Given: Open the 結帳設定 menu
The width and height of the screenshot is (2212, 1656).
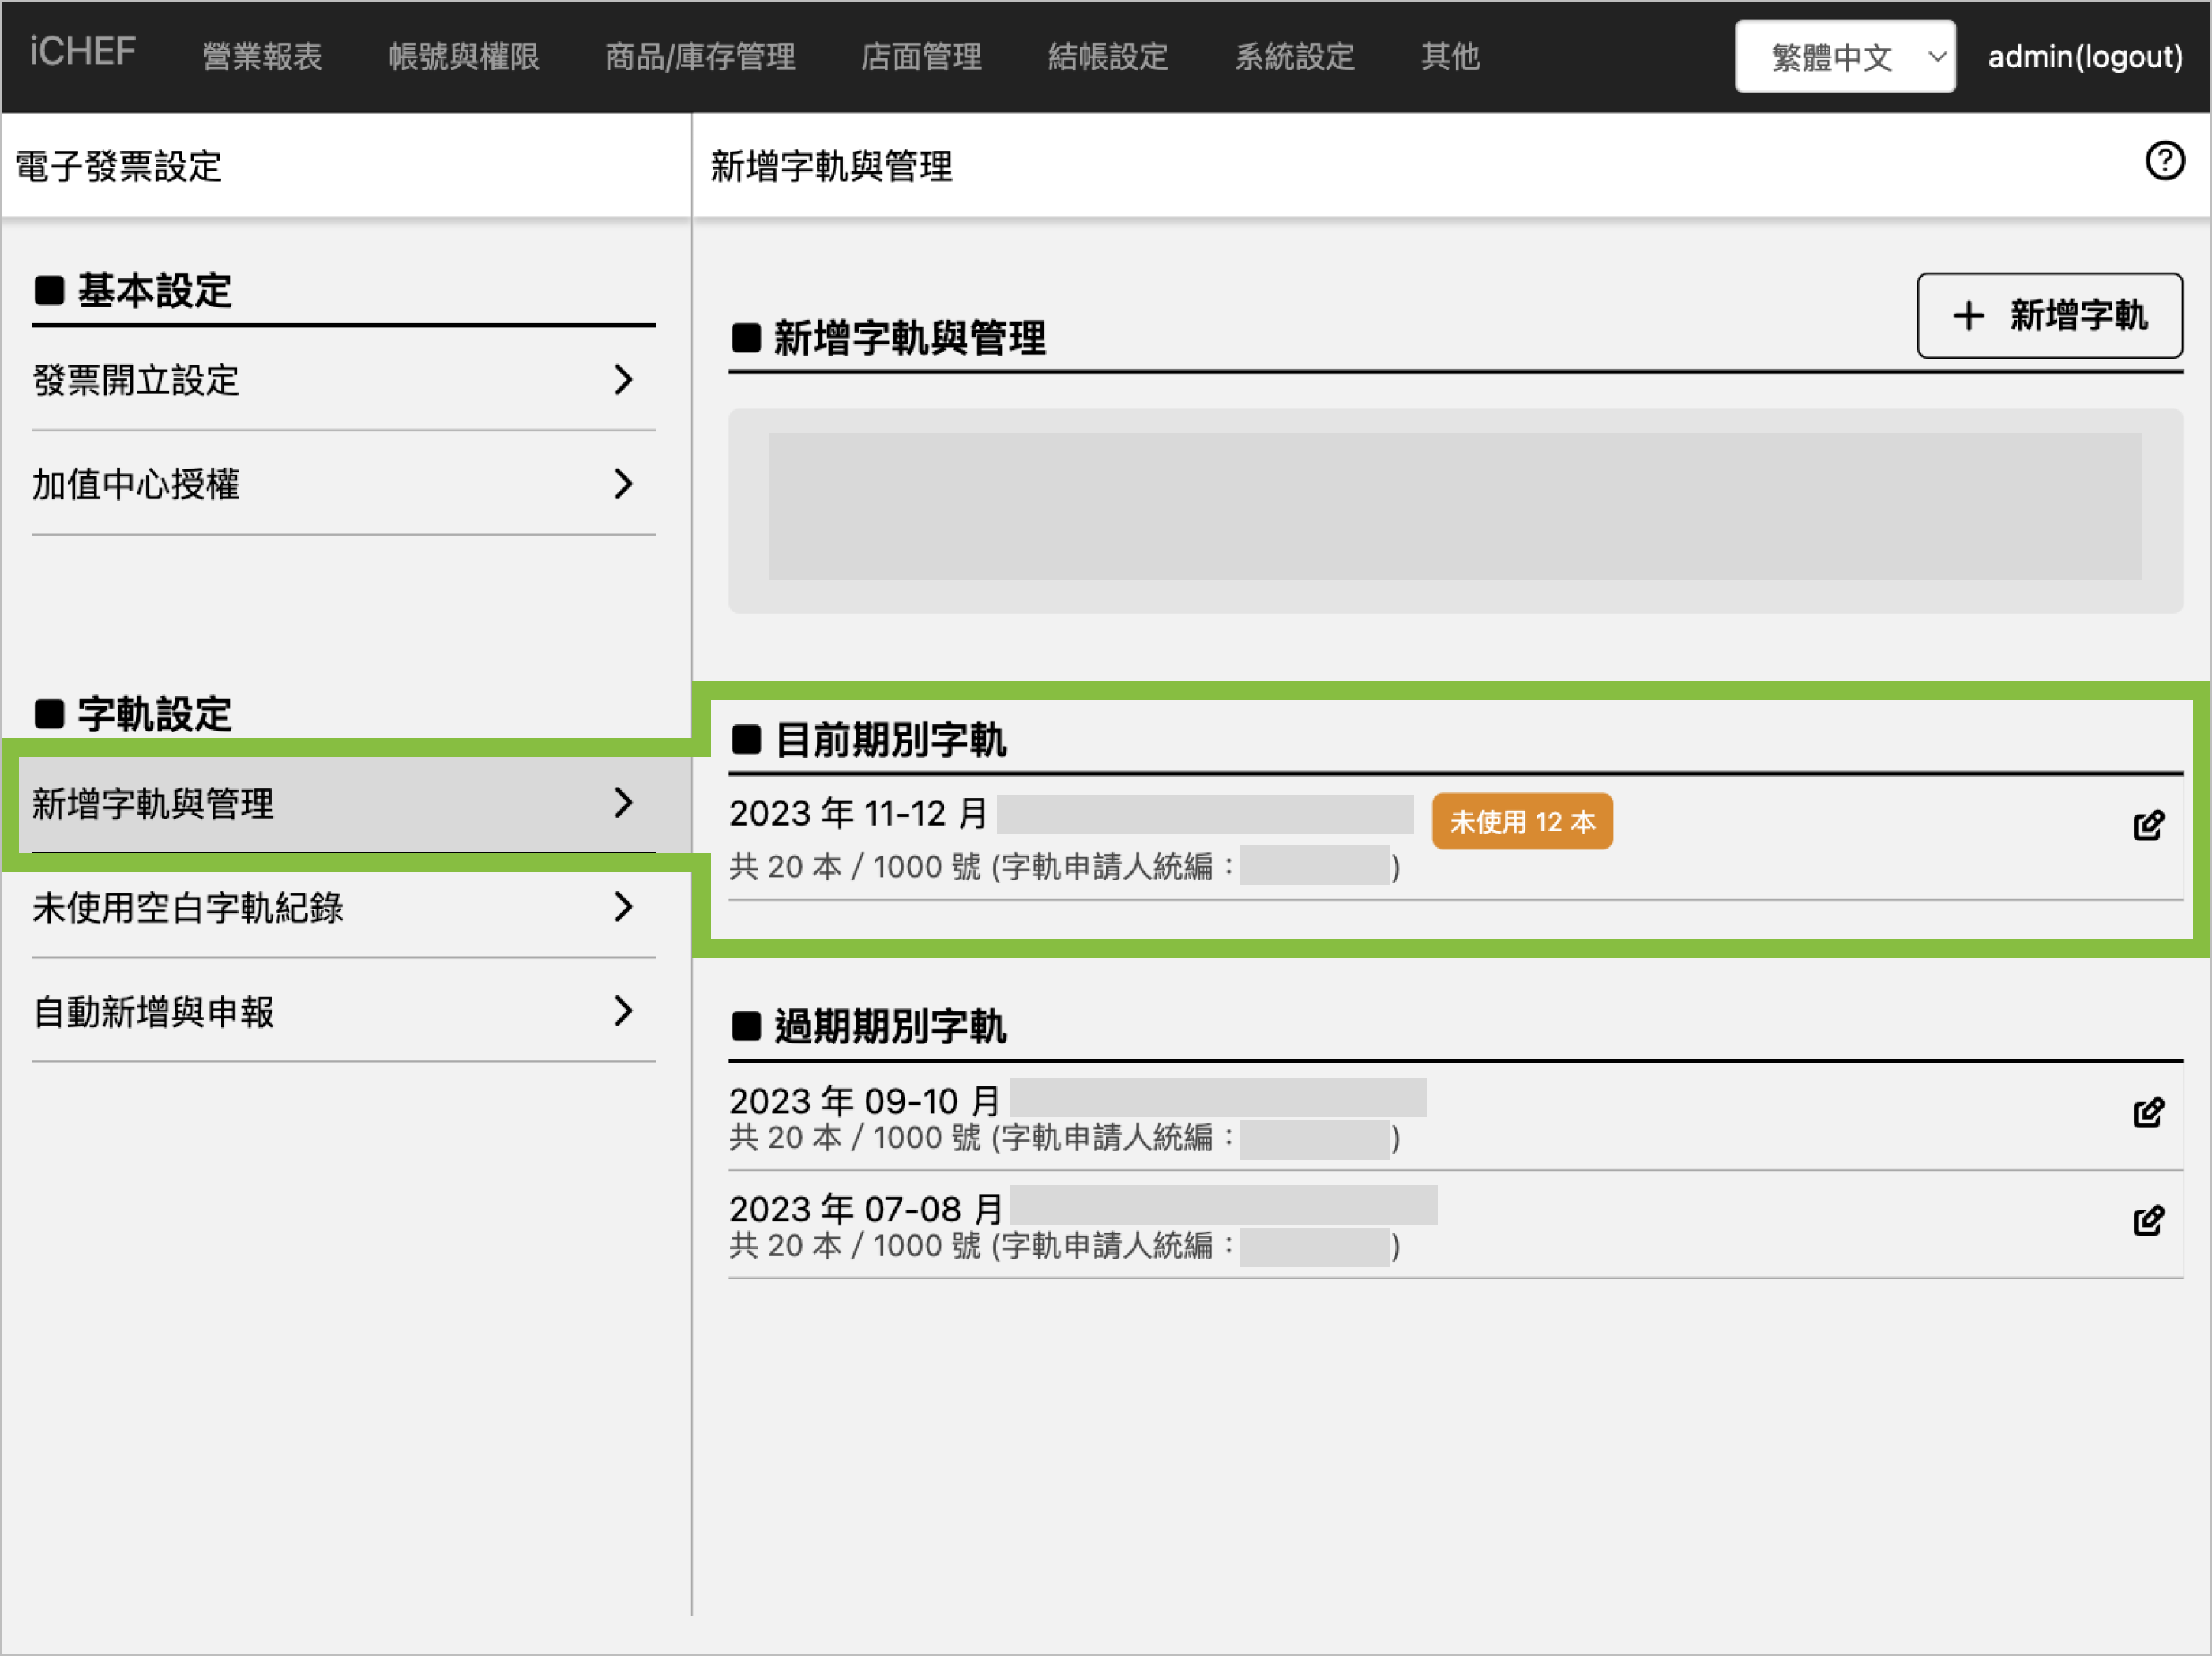Looking at the screenshot, I should [1108, 57].
